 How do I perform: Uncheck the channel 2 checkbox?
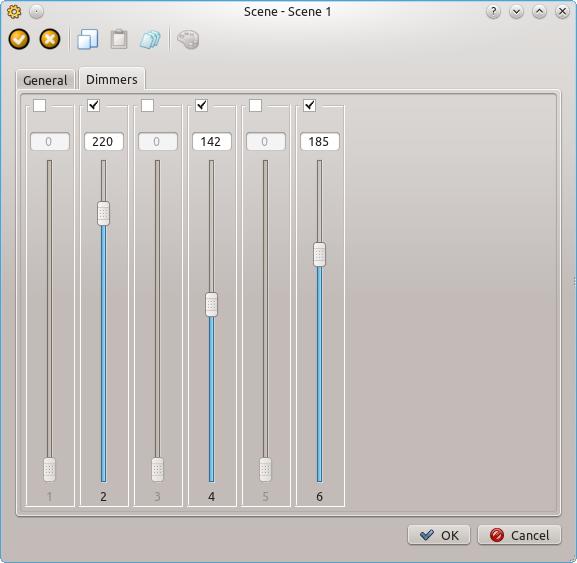93,106
